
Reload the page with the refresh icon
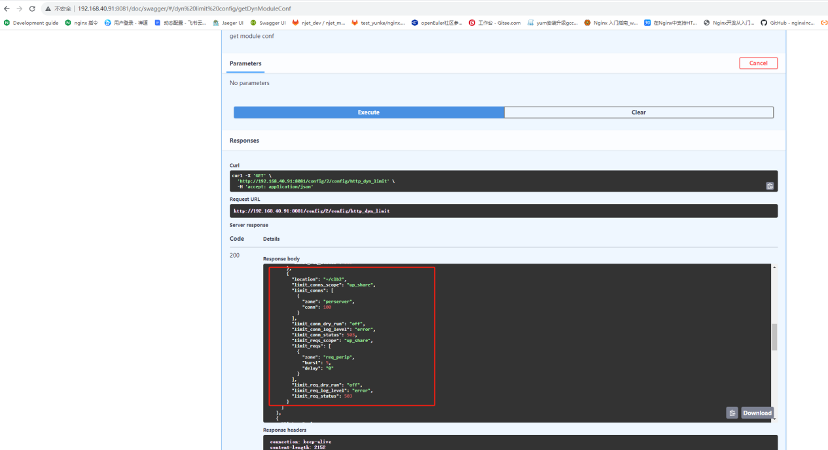pyautogui.click(x=32, y=8)
